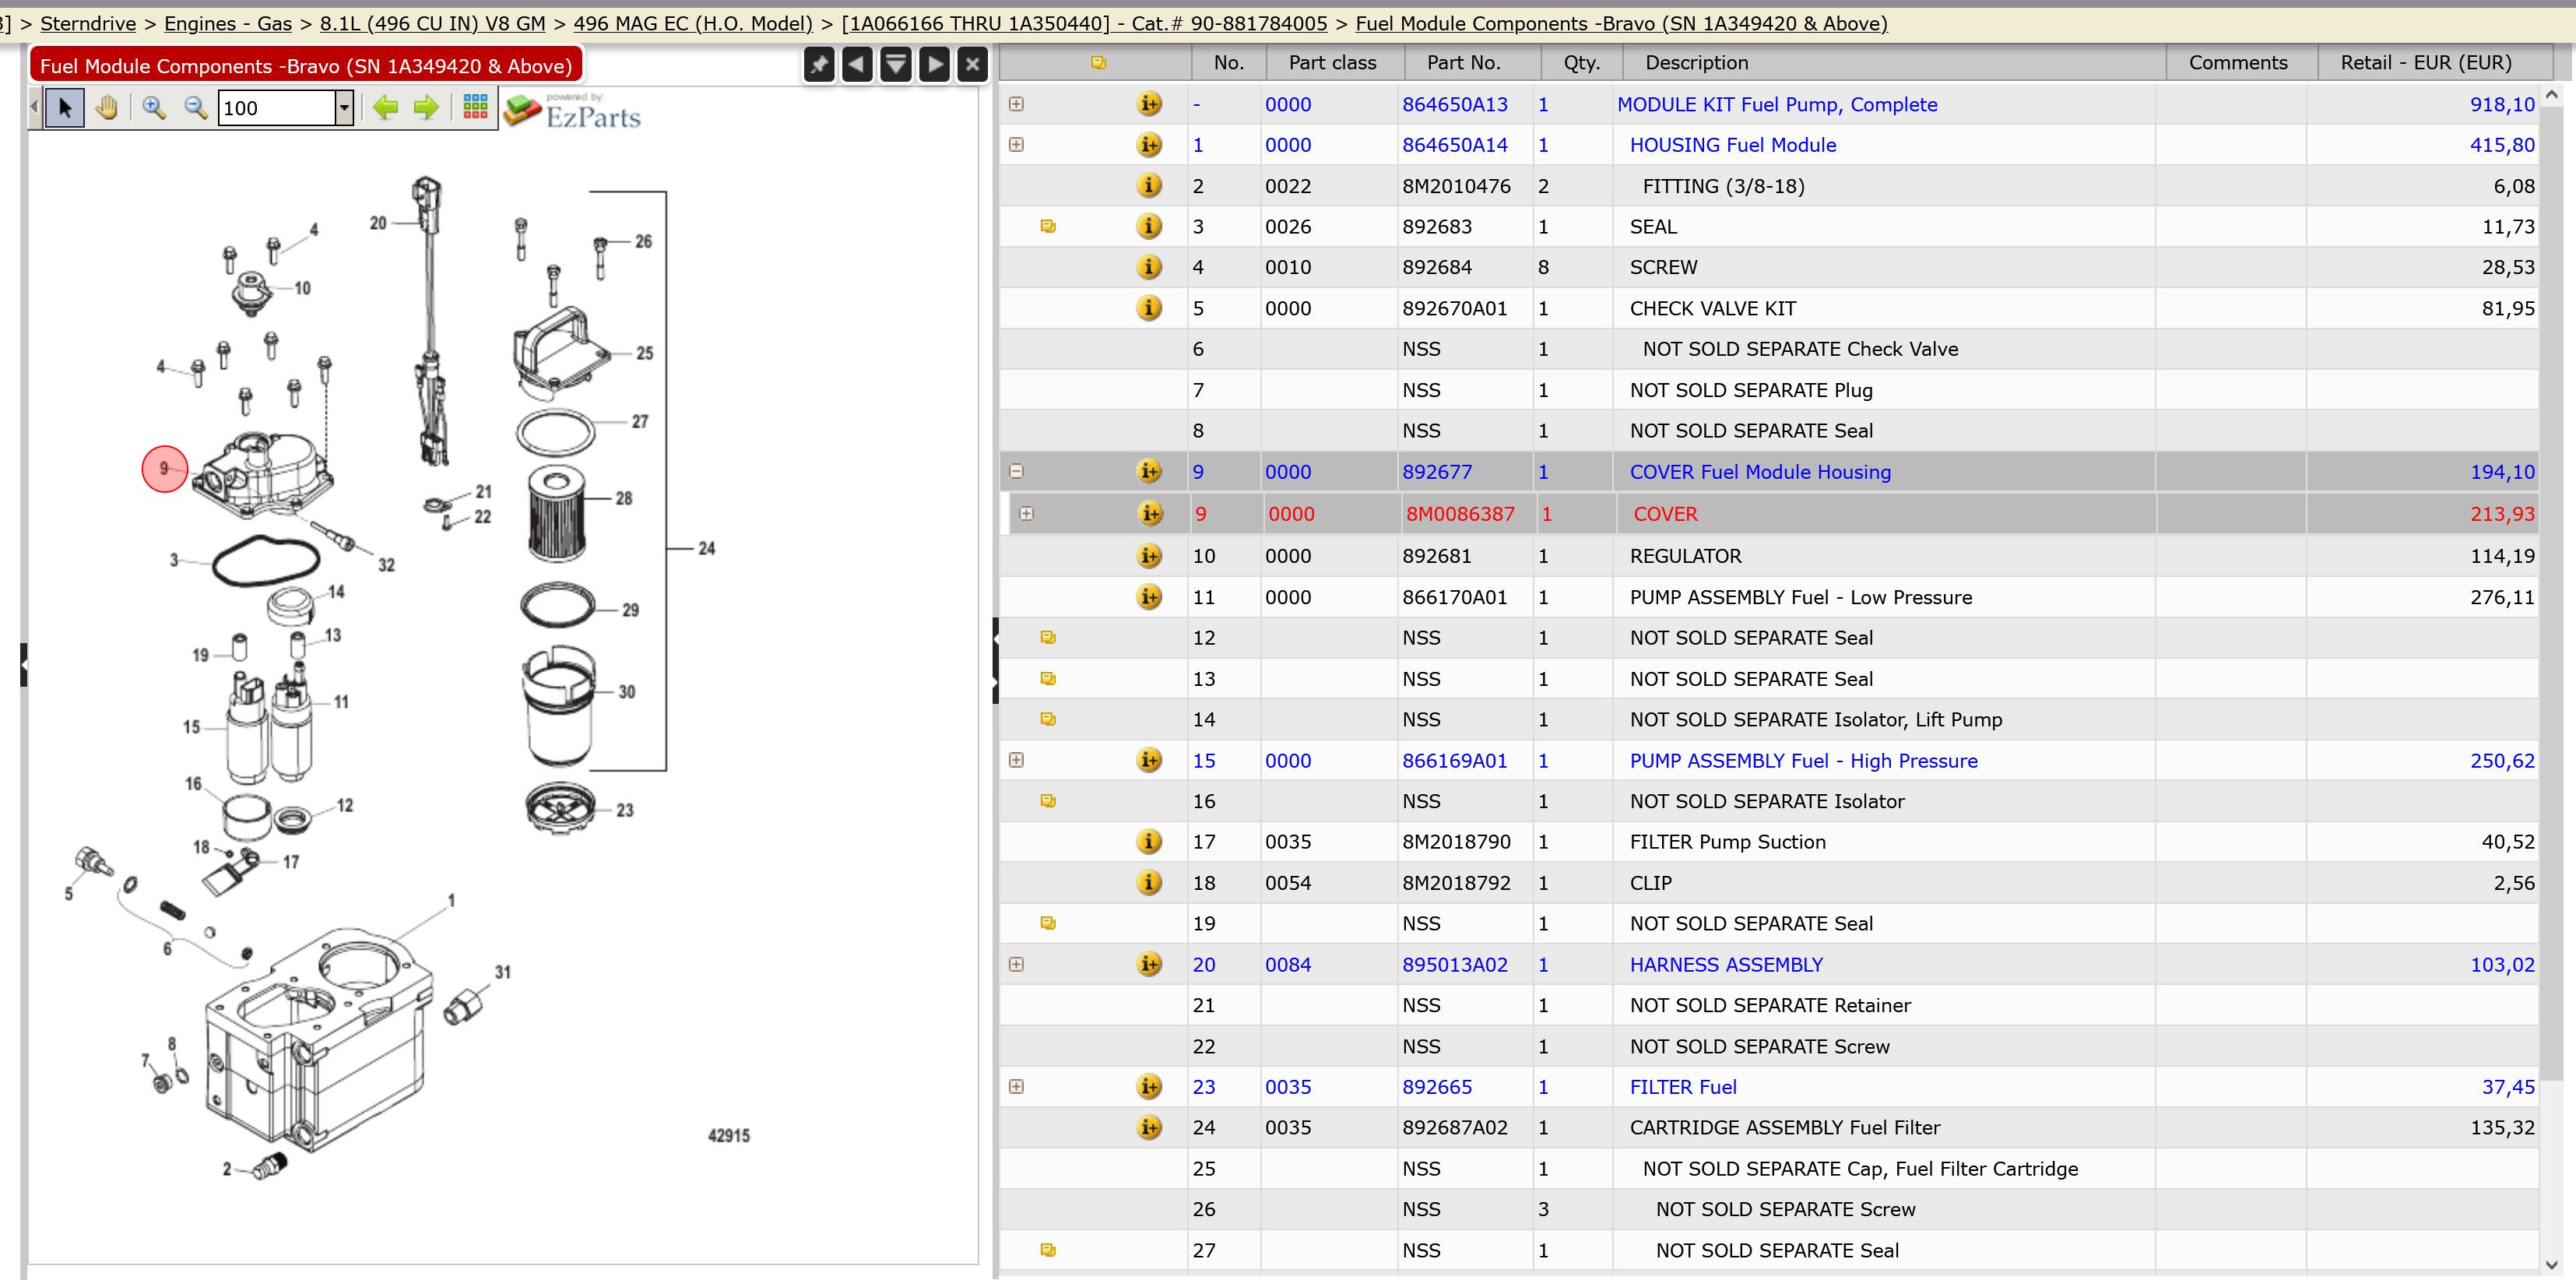Click the red Fuel Module Components title tab

tap(306, 65)
